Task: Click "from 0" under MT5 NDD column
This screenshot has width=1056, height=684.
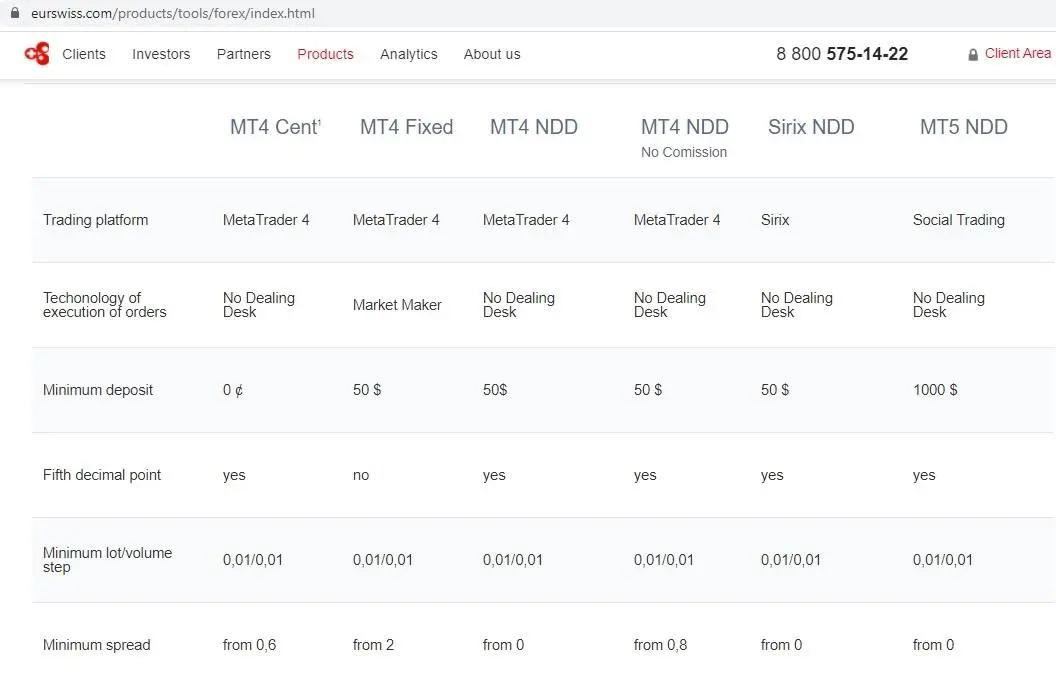Action: [933, 645]
